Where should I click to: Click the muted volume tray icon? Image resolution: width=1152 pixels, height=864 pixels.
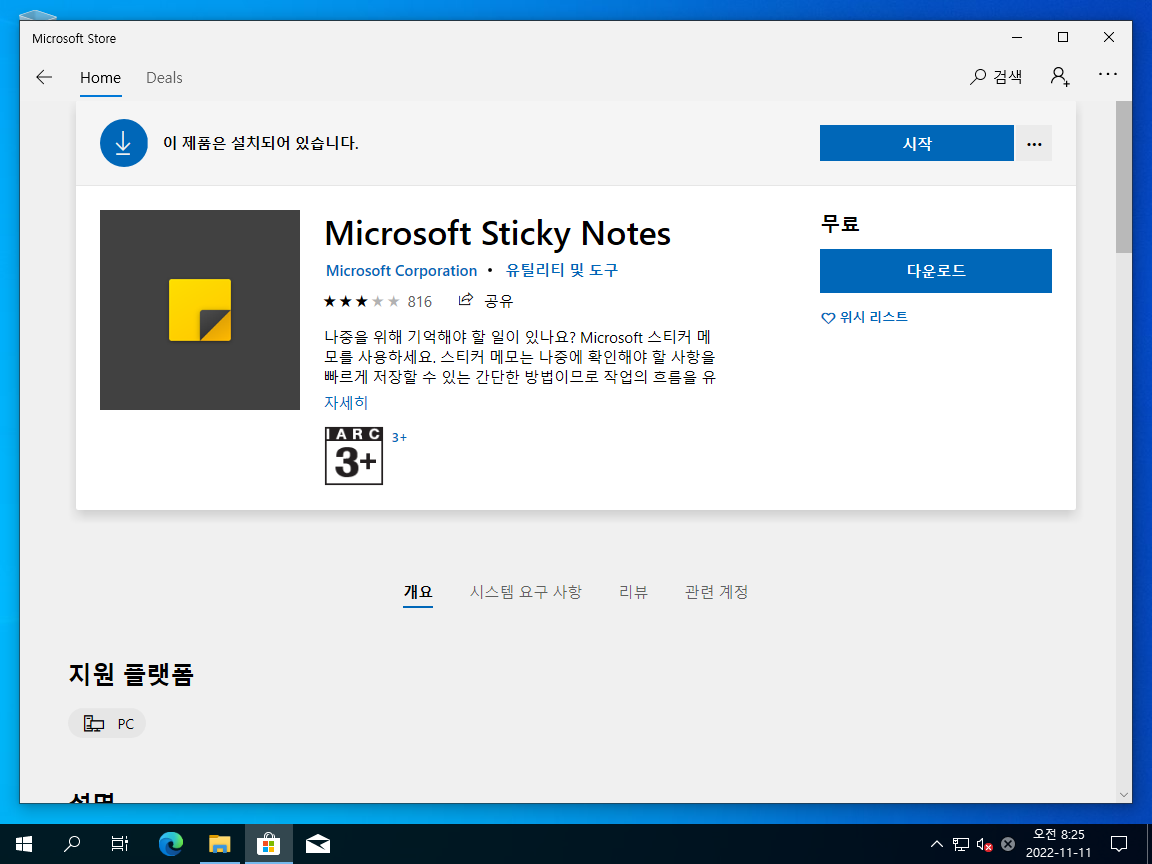tap(984, 844)
